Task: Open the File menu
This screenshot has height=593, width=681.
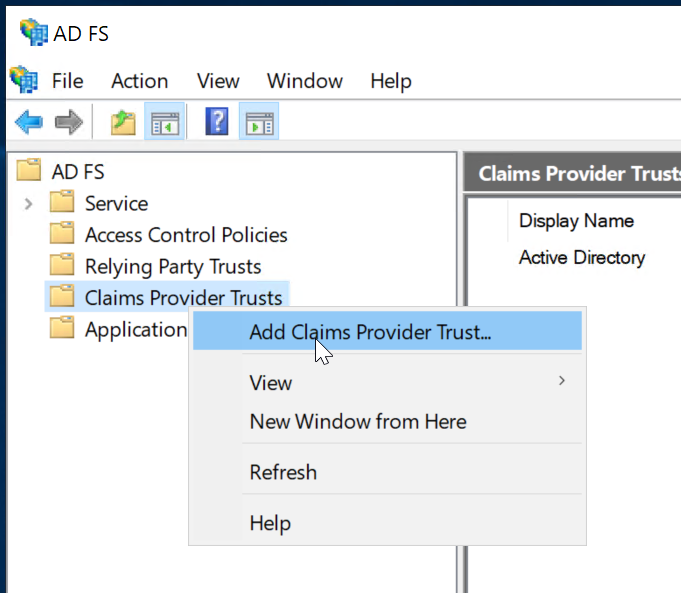Action: pos(67,81)
